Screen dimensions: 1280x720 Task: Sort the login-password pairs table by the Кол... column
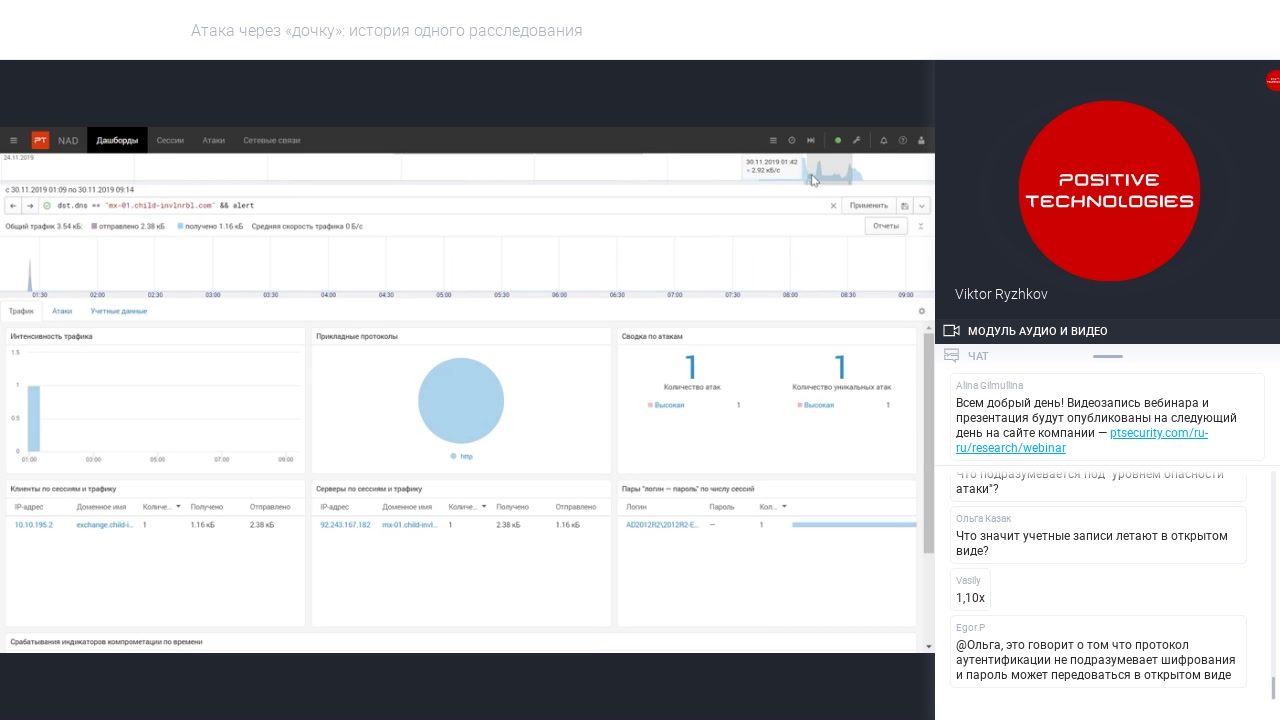pos(773,507)
